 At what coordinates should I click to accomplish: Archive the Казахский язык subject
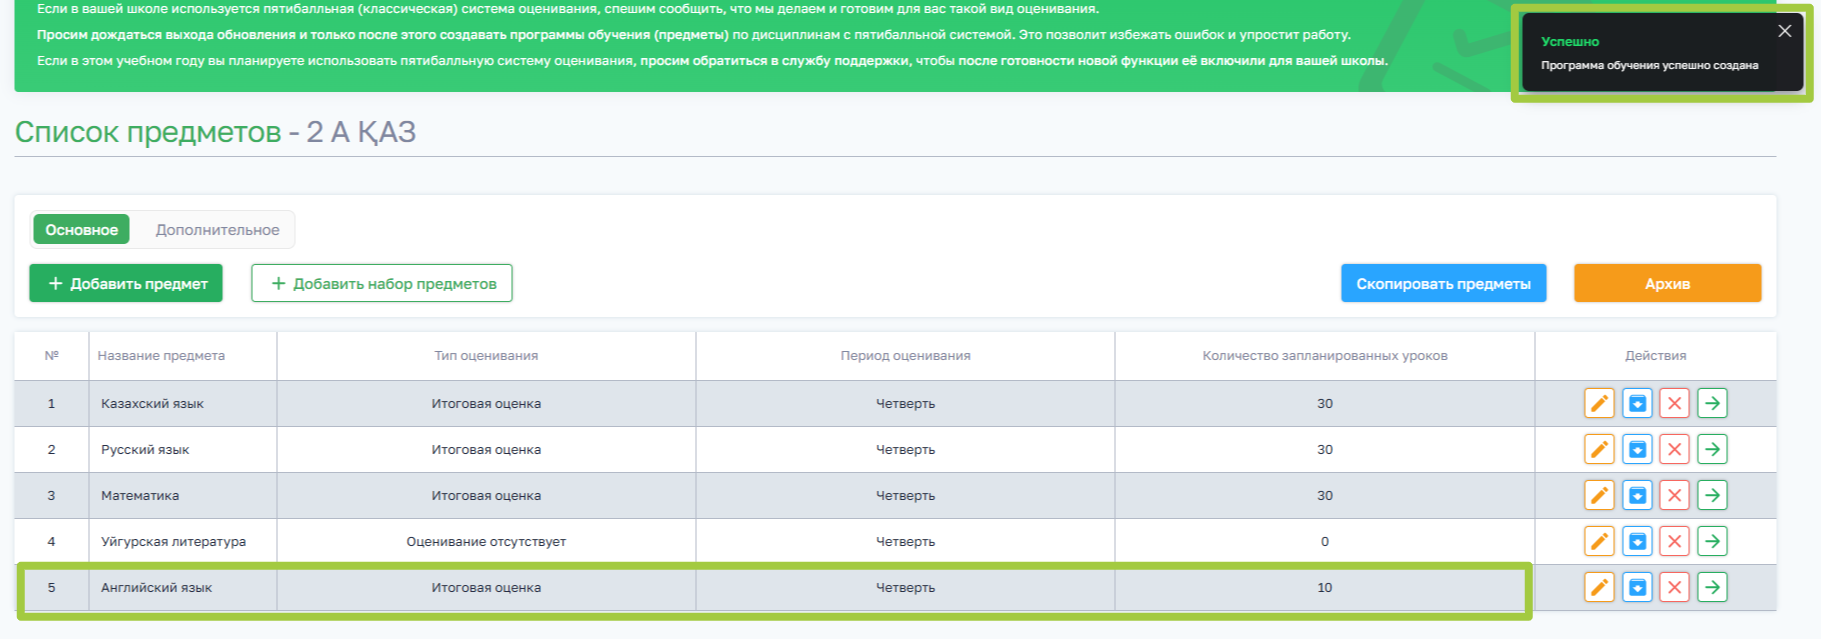tap(1637, 403)
